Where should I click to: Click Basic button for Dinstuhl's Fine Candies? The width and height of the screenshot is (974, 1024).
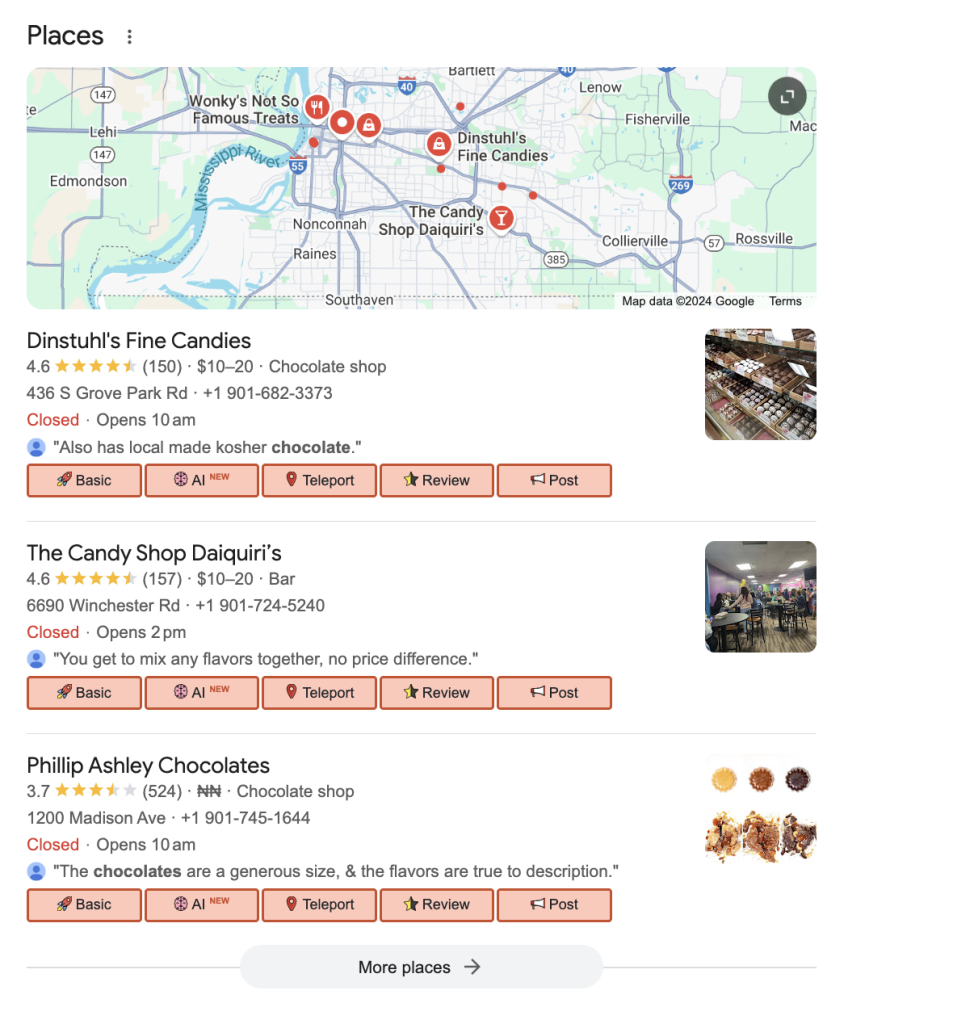coord(84,480)
